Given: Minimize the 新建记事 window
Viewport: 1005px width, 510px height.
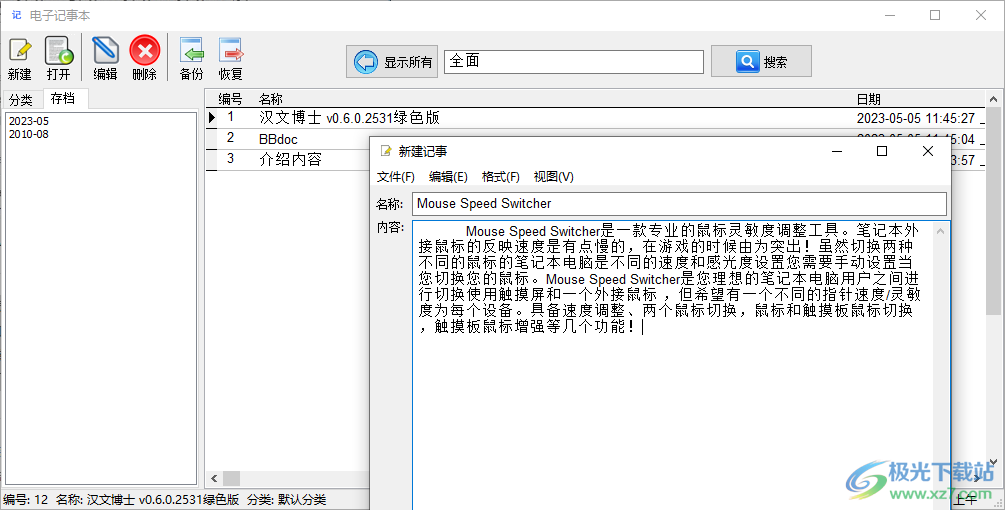Looking at the screenshot, I should tap(837, 151).
